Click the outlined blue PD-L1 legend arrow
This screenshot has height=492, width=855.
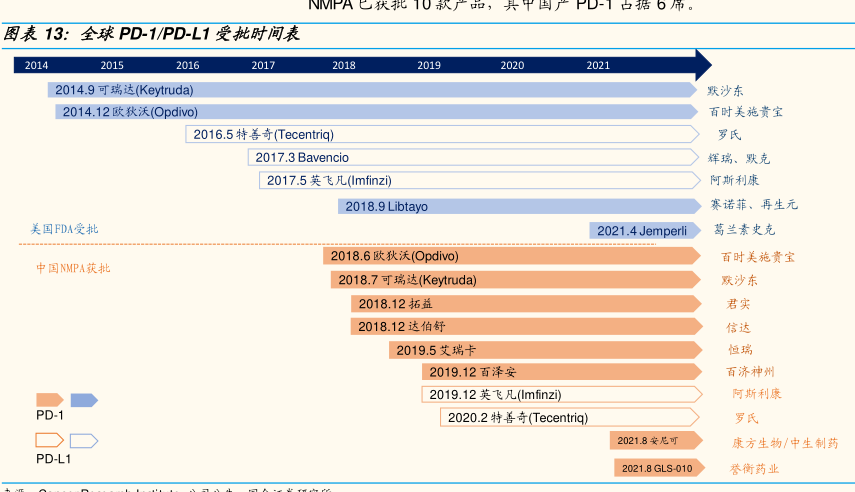(83, 440)
